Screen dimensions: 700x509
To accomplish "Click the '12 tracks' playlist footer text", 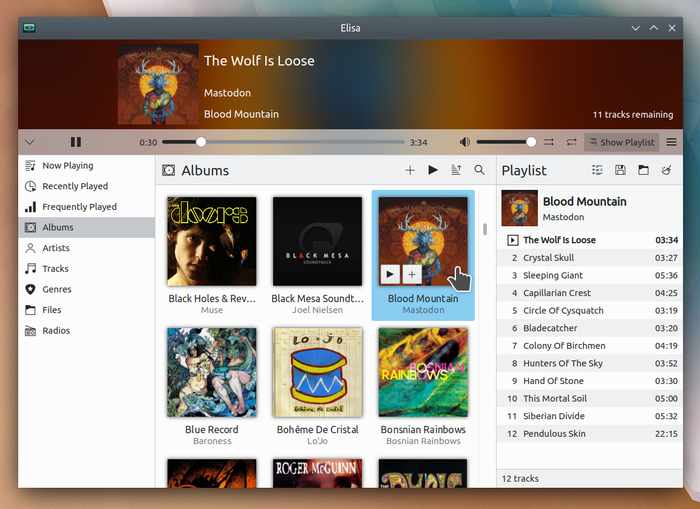I will point(520,479).
